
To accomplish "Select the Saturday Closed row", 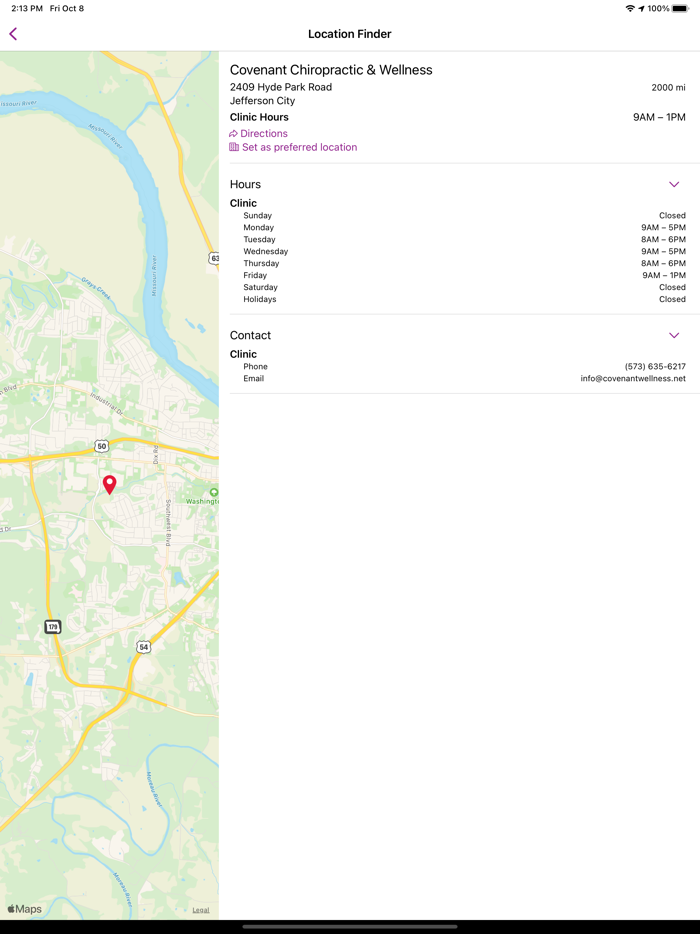I will (x=464, y=287).
